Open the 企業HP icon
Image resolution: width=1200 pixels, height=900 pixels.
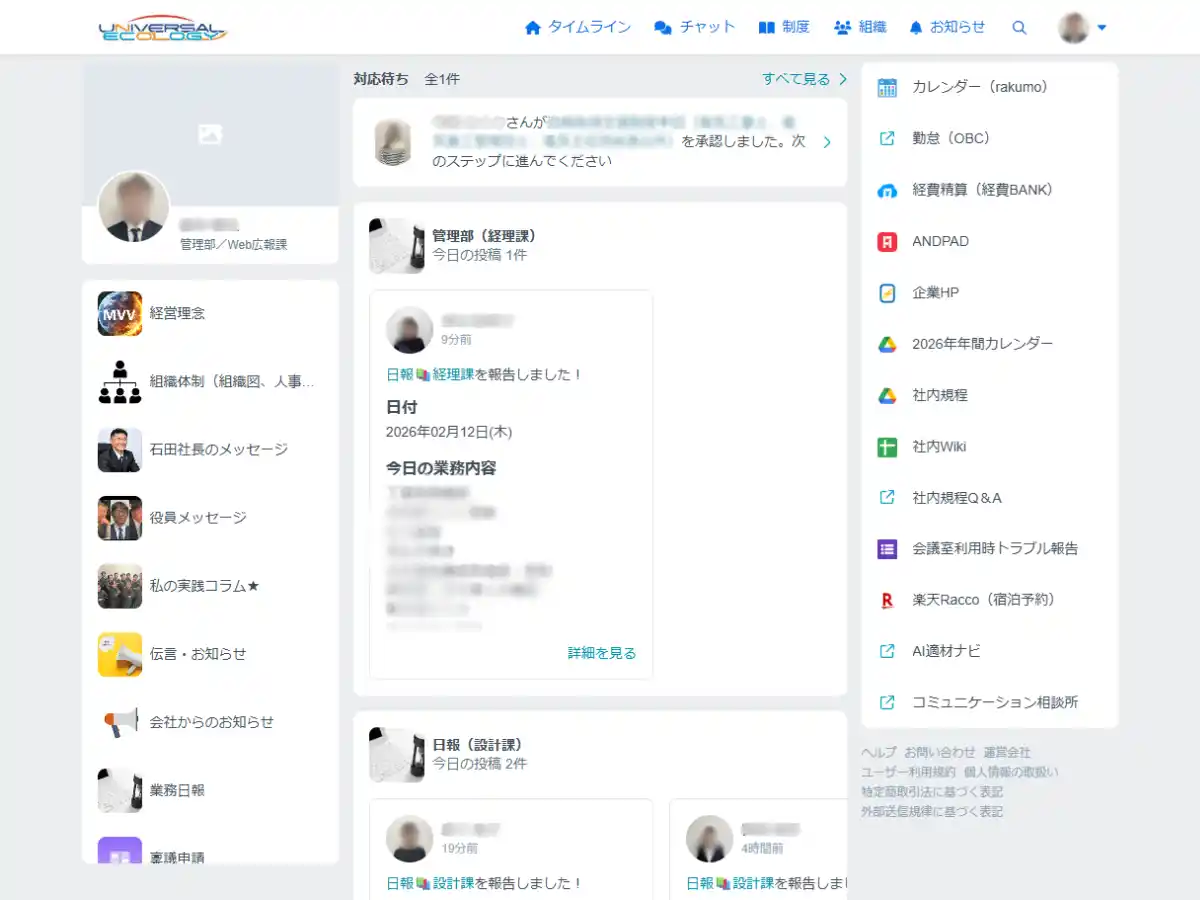coord(887,293)
